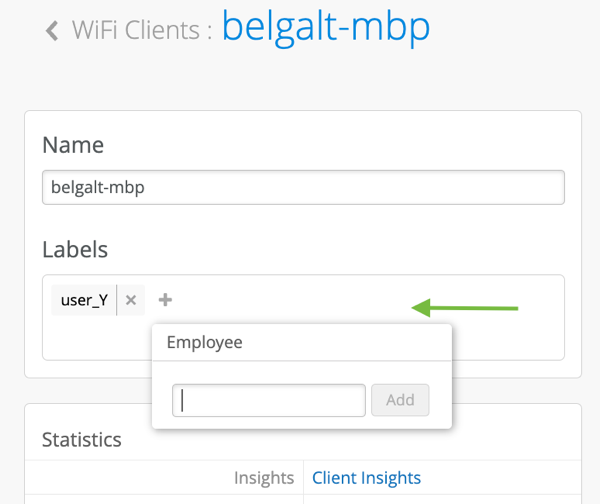Remove the user_Y label with X

click(x=131, y=299)
